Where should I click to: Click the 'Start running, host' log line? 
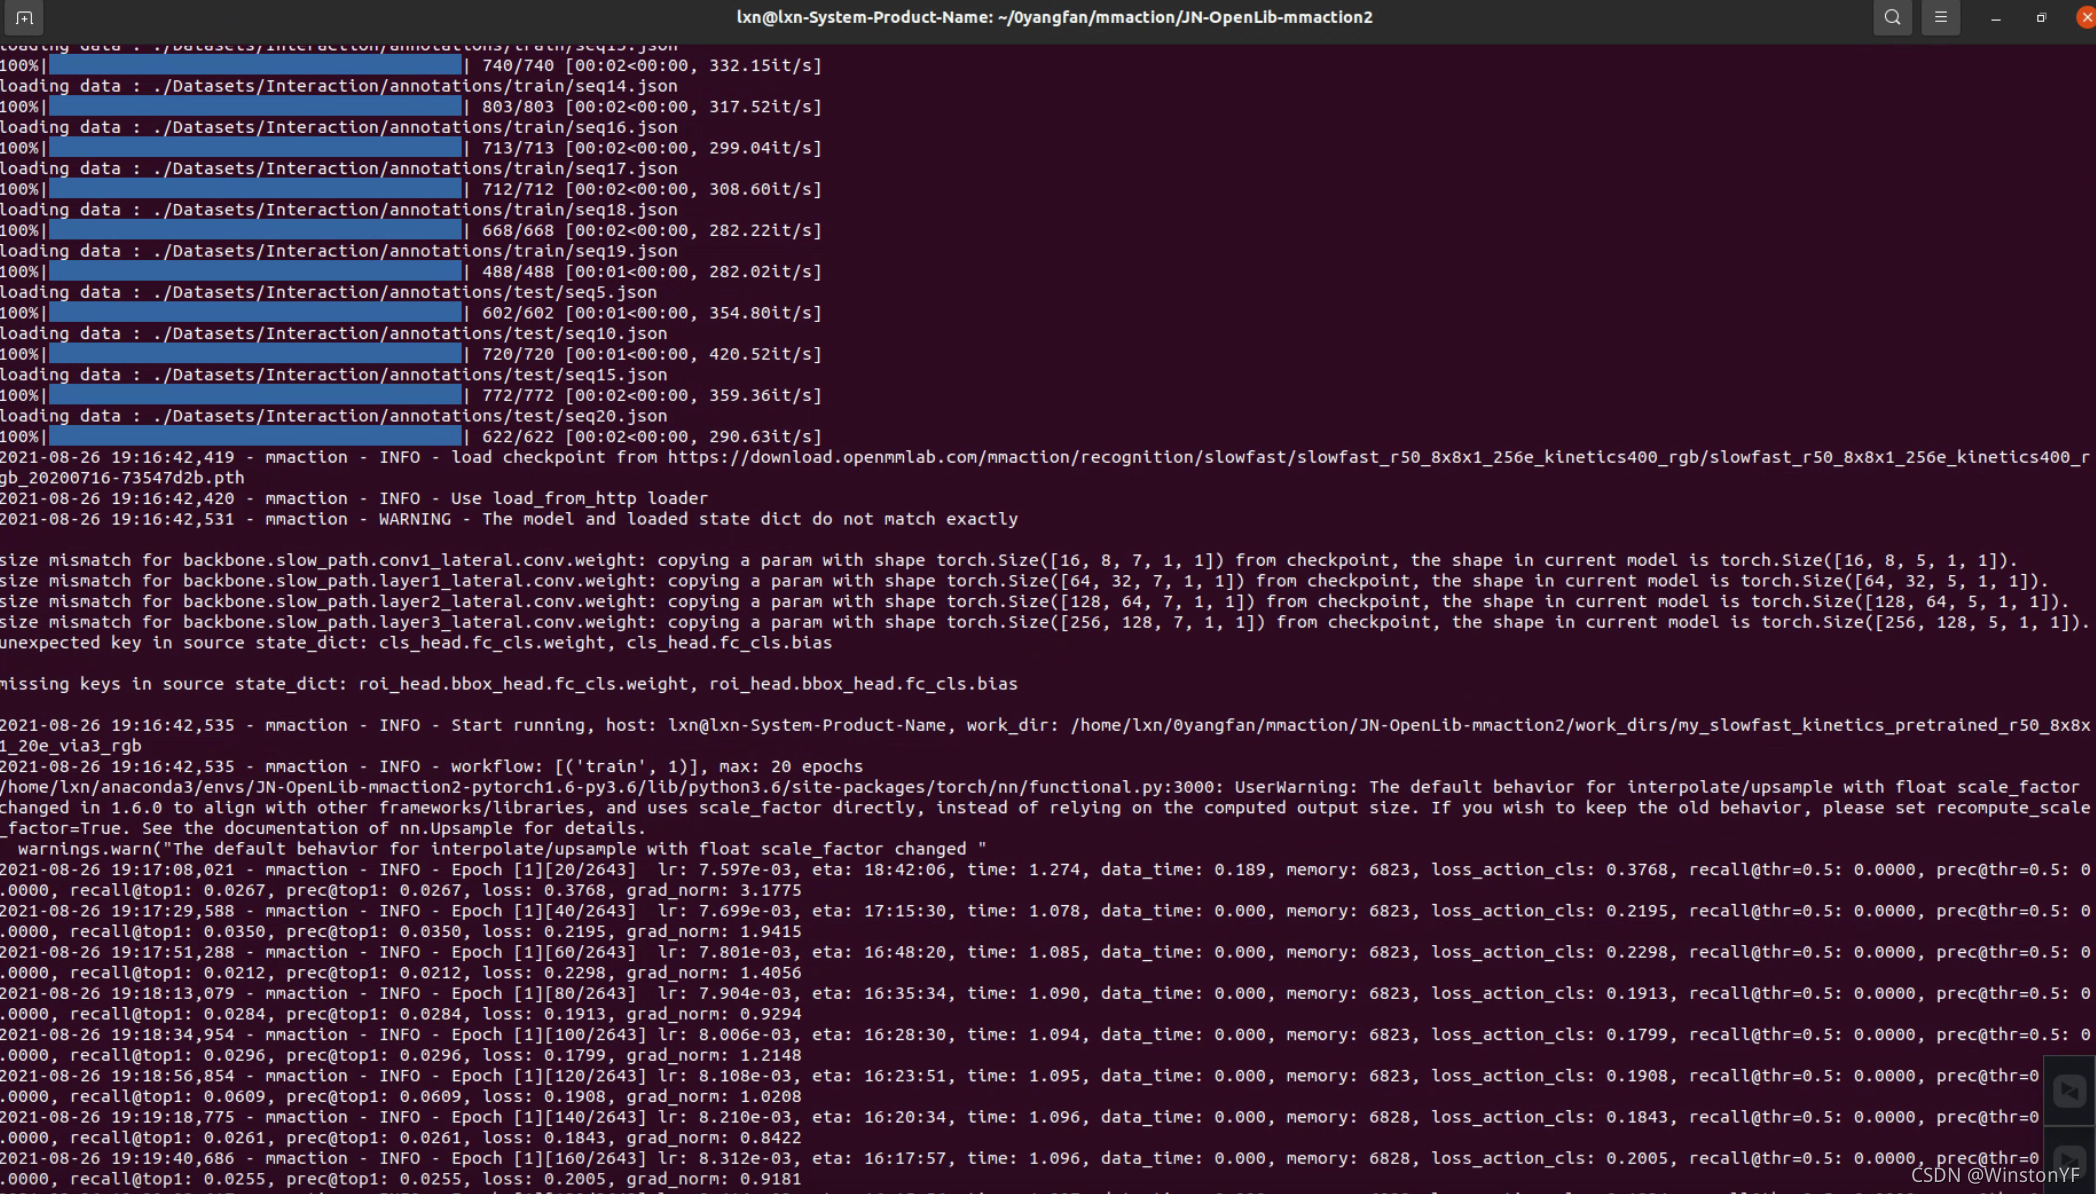pyautogui.click(x=1045, y=725)
